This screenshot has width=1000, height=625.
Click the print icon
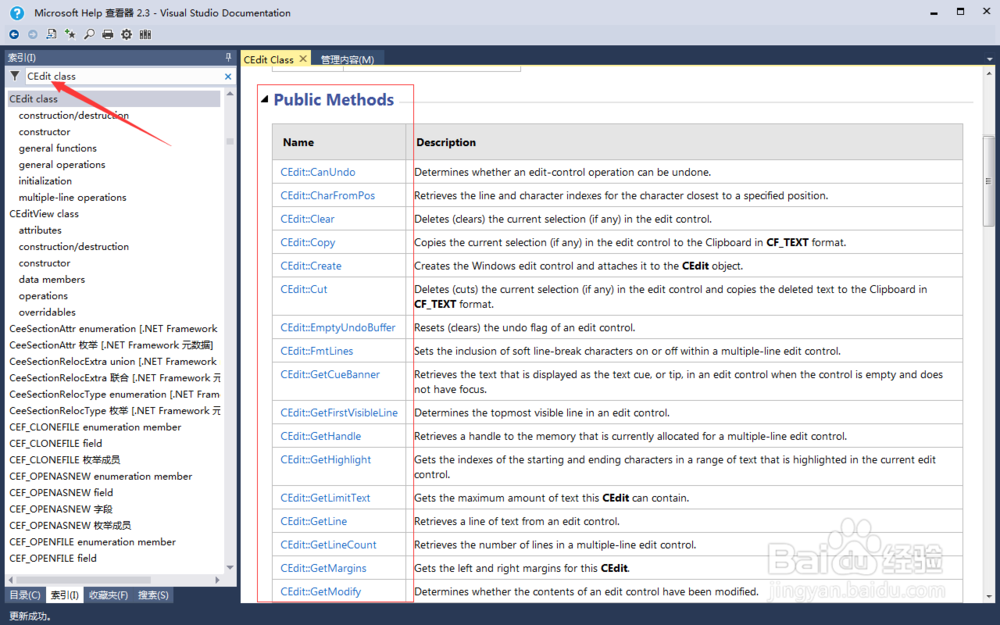pyautogui.click(x=108, y=34)
